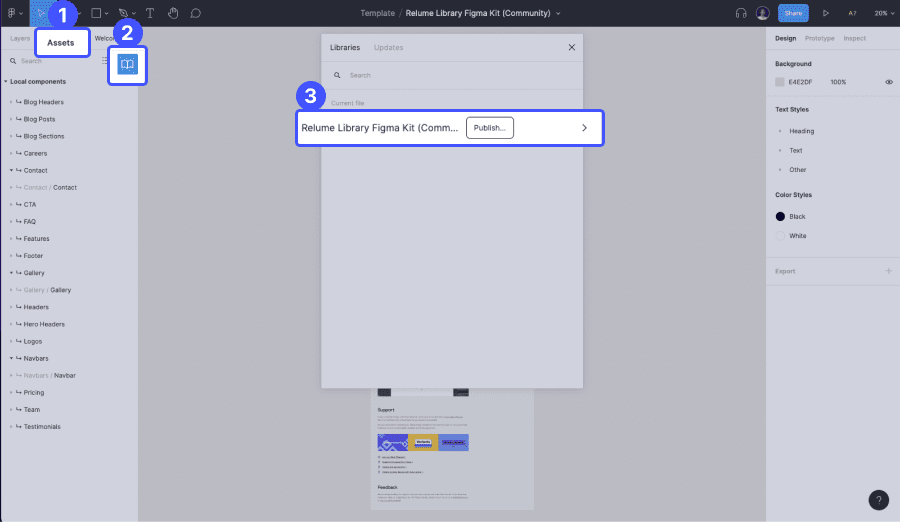
Task: Expand the Heading text styles group
Action: point(780,131)
